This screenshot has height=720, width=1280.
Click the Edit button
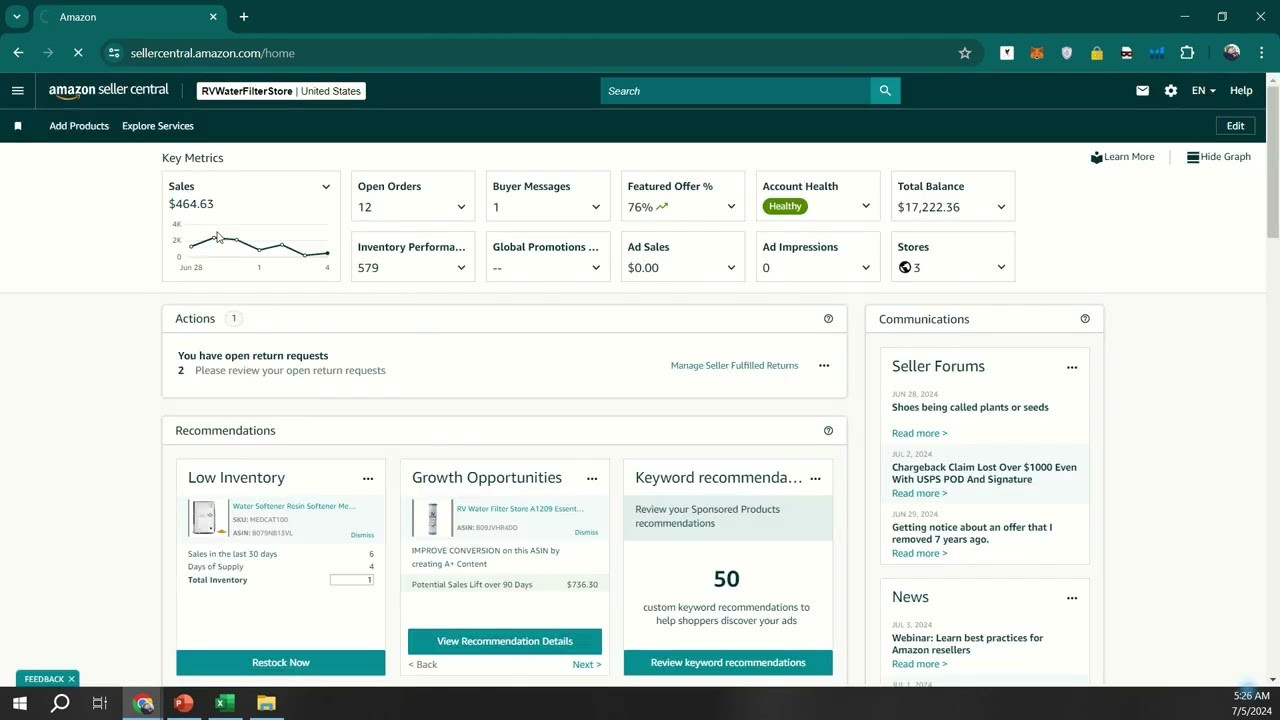click(x=1236, y=126)
